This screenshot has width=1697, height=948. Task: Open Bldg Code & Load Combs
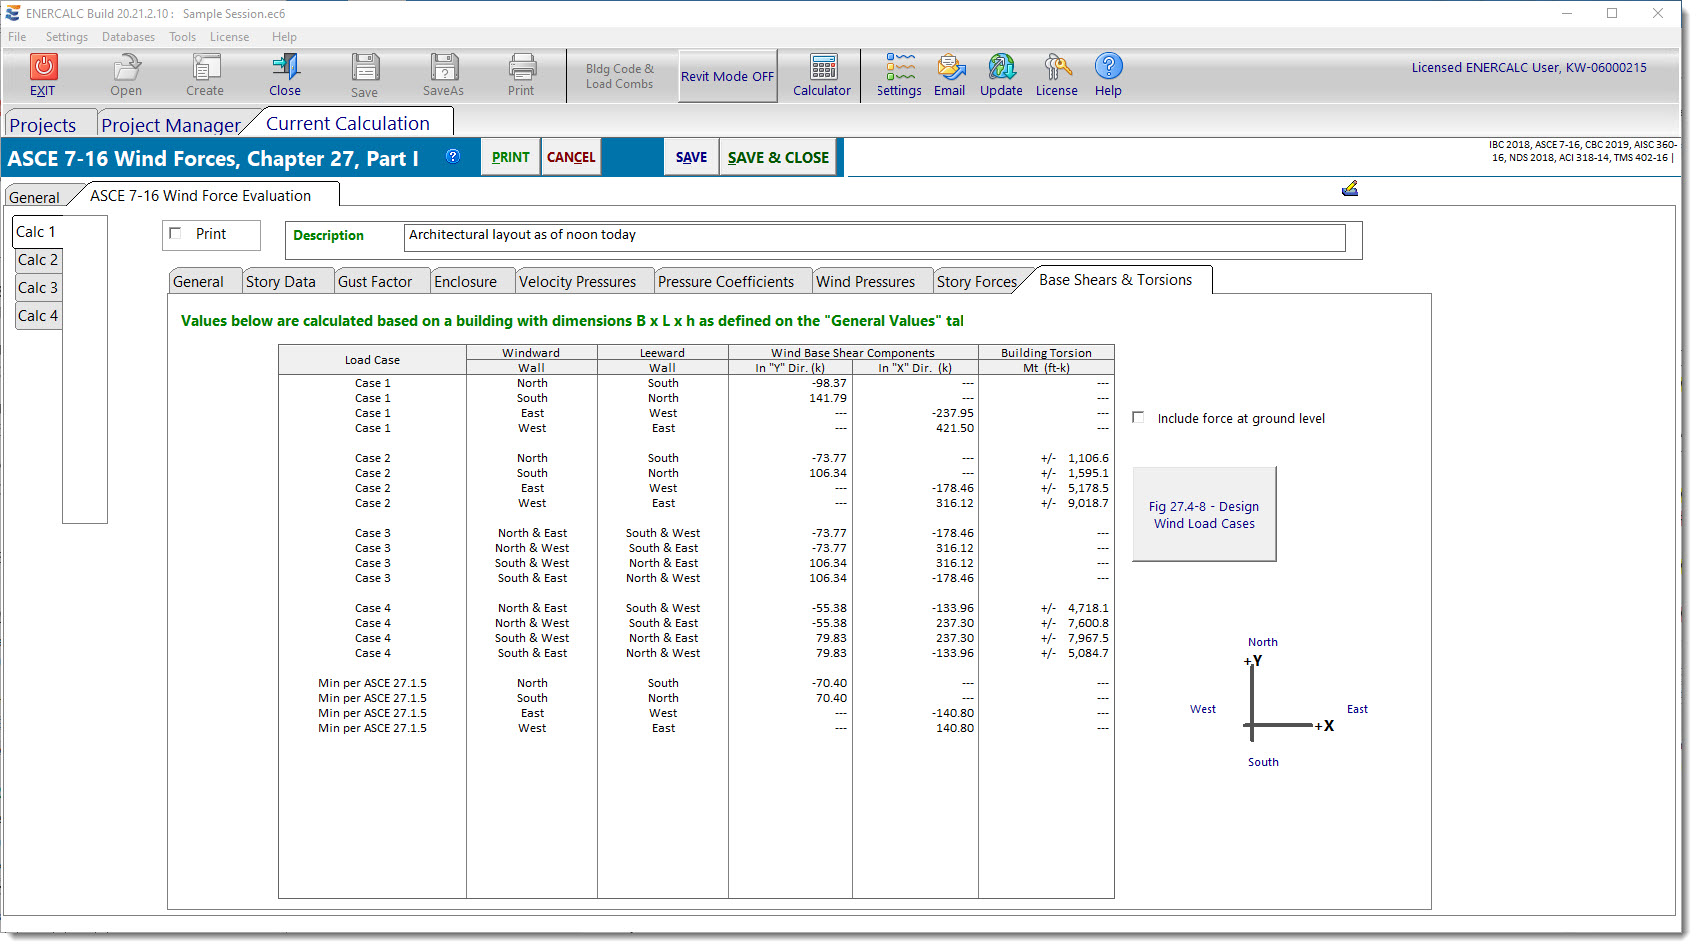[x=620, y=76]
